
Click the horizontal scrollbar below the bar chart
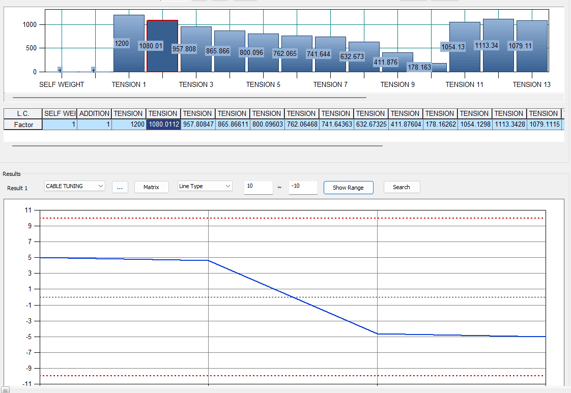(189, 98)
